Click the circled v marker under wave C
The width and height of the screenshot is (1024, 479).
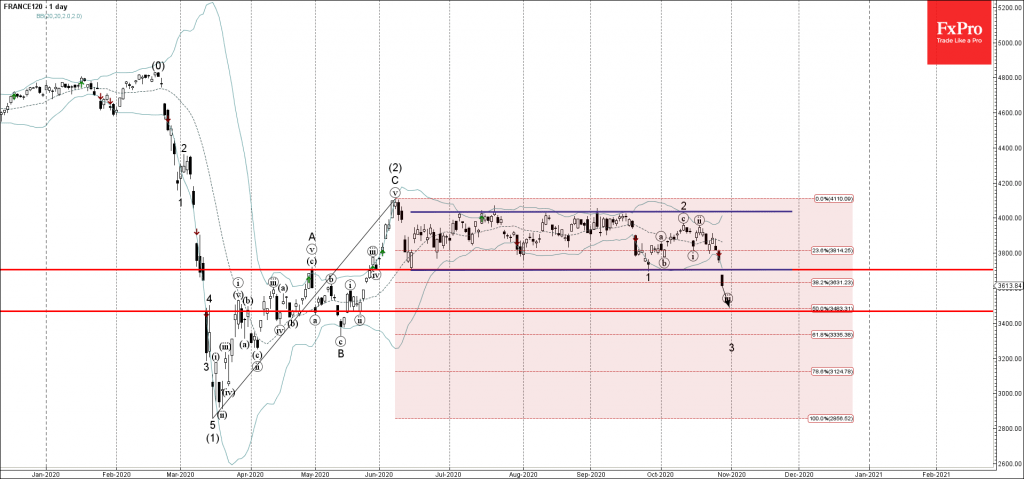pyautogui.click(x=394, y=191)
